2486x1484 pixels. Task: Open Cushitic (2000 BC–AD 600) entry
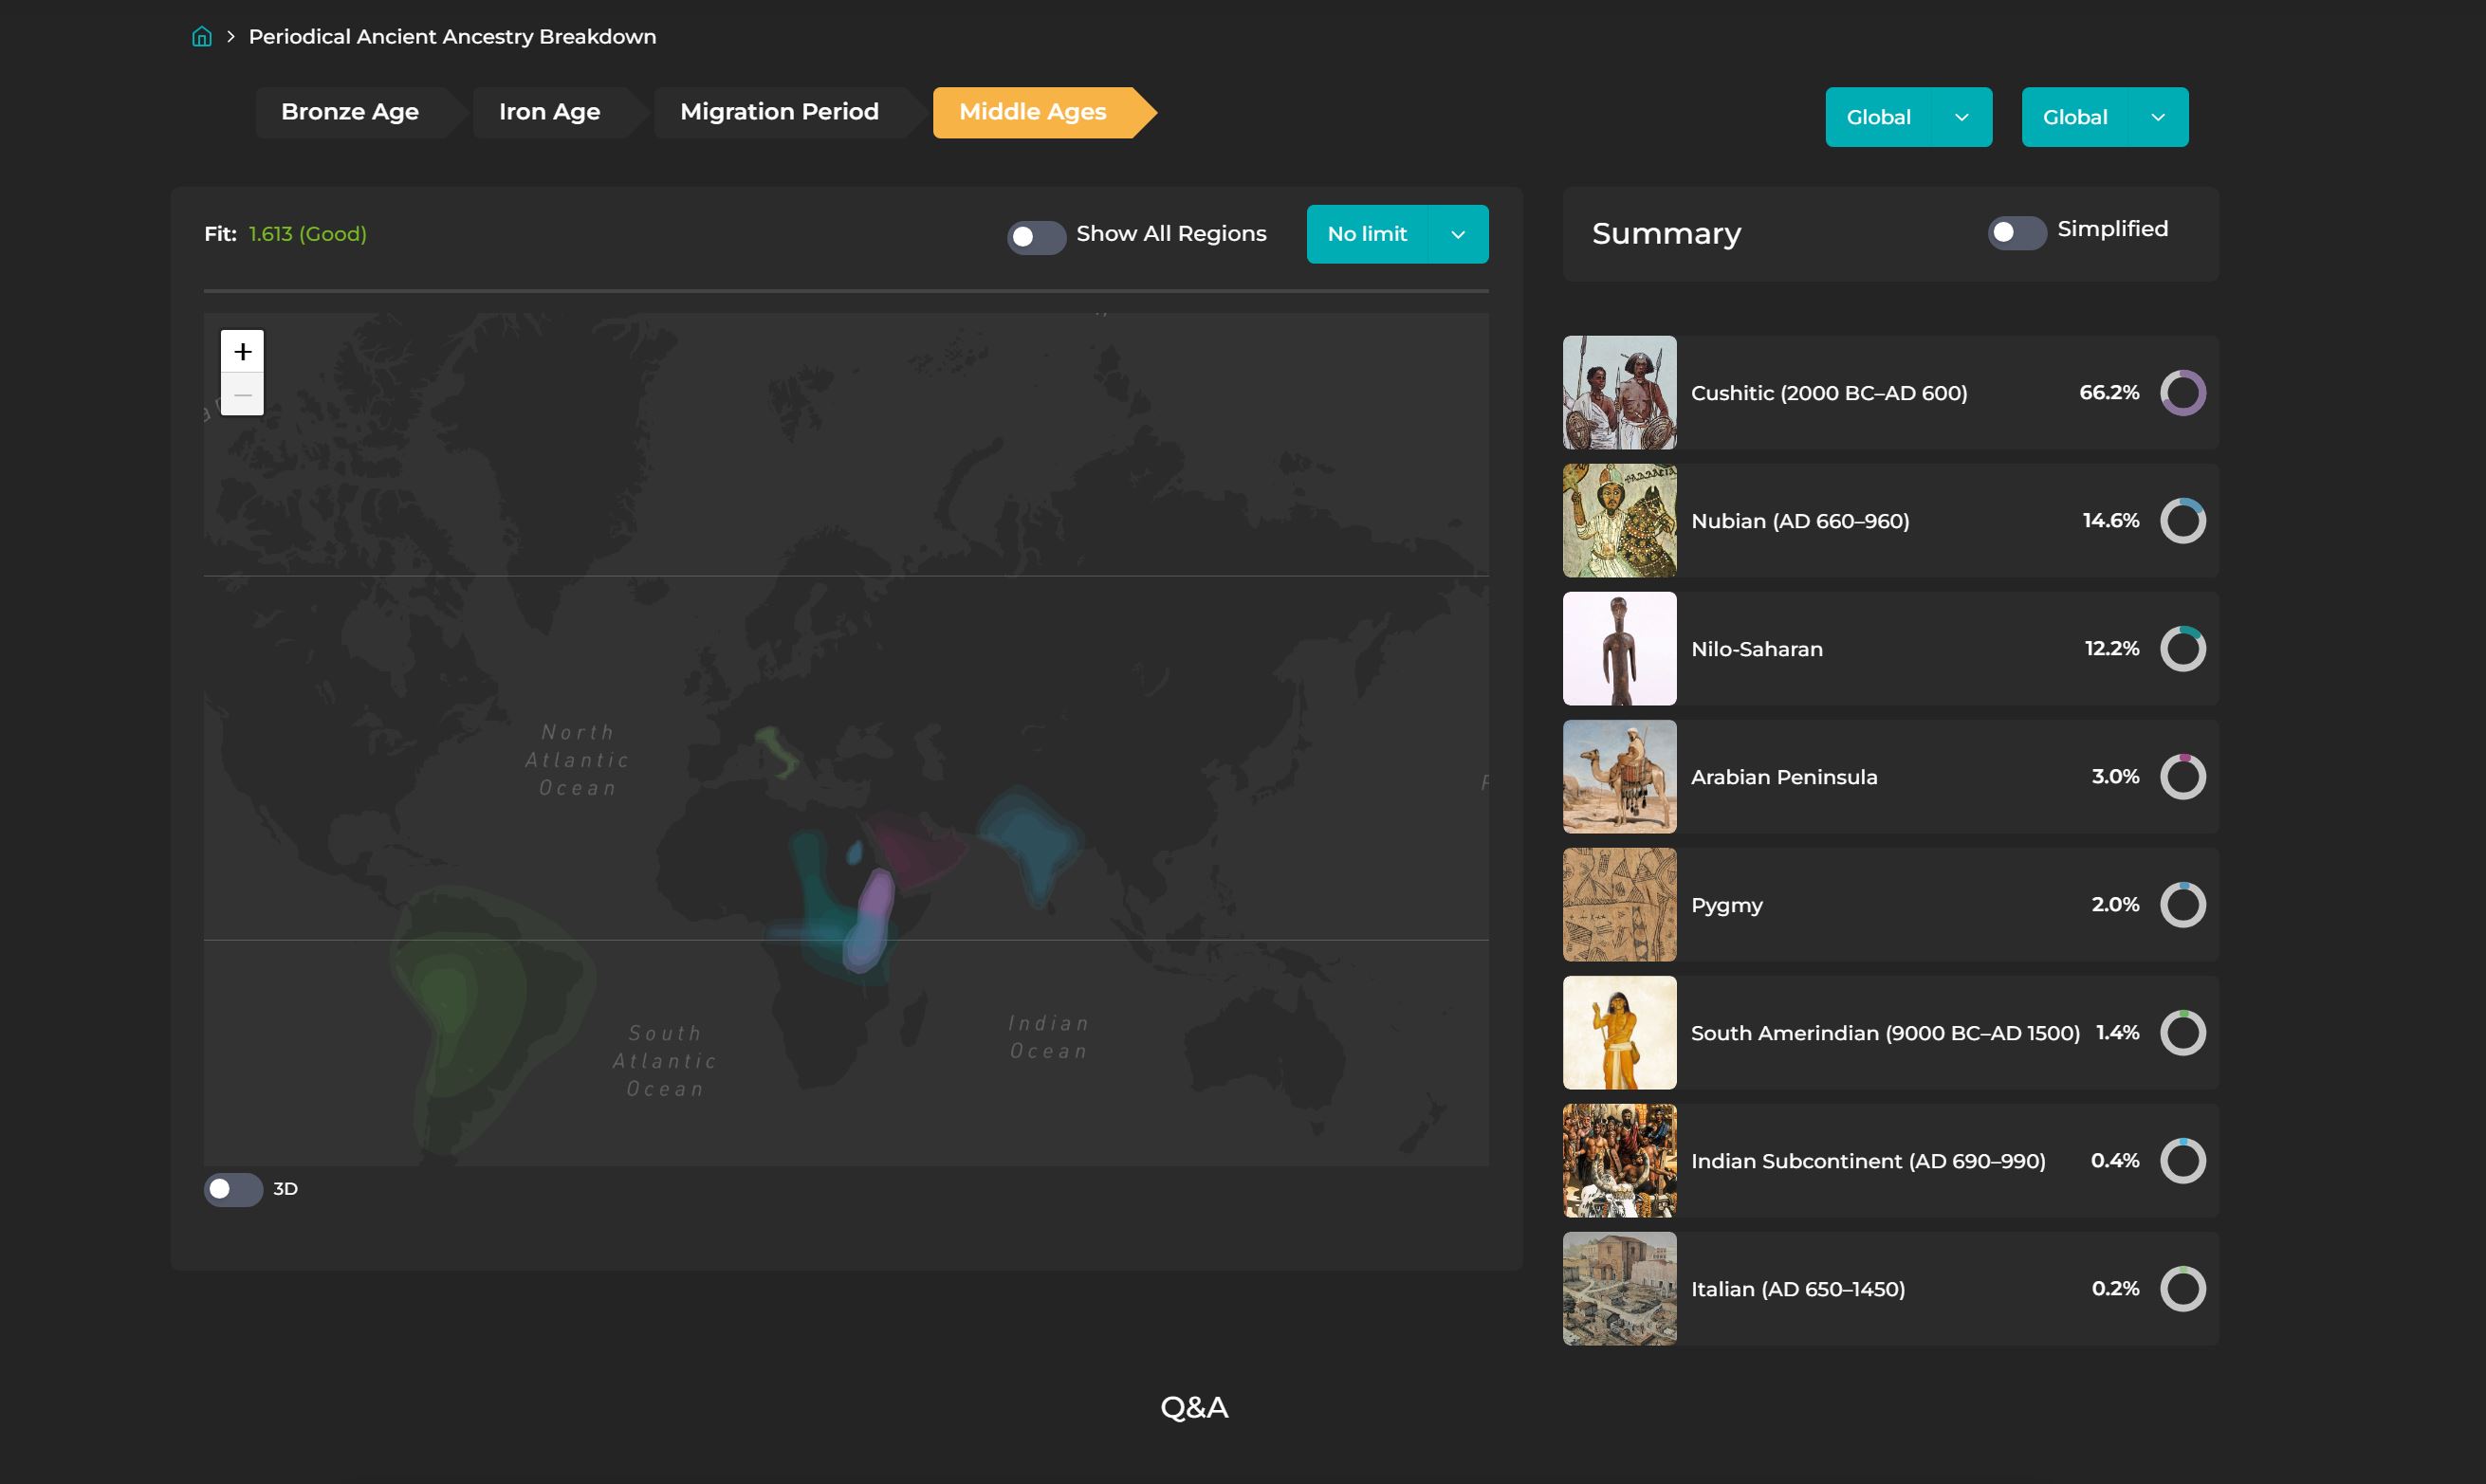click(x=1890, y=393)
